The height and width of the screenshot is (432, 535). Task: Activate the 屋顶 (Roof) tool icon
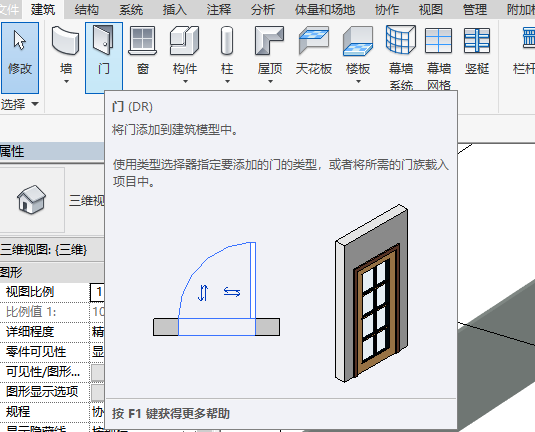[270, 41]
